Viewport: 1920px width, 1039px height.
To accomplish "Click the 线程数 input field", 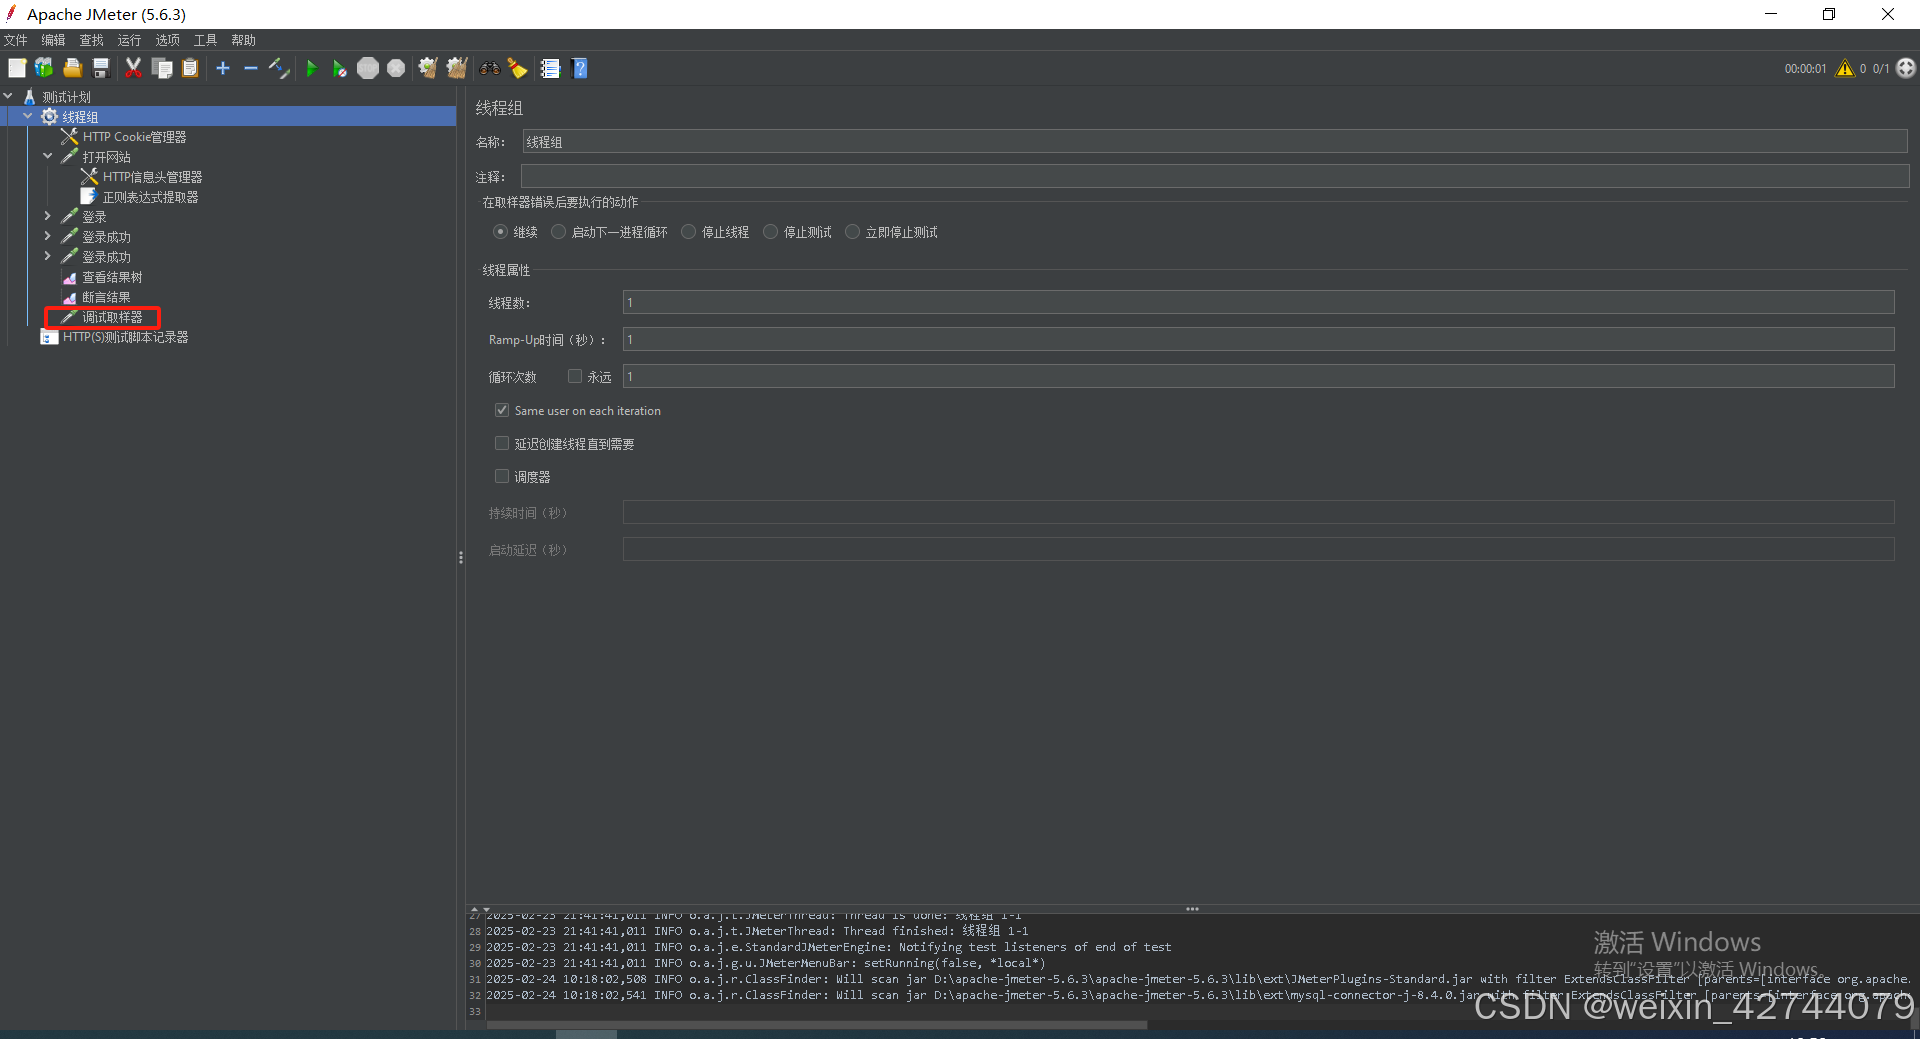I will click(1258, 302).
